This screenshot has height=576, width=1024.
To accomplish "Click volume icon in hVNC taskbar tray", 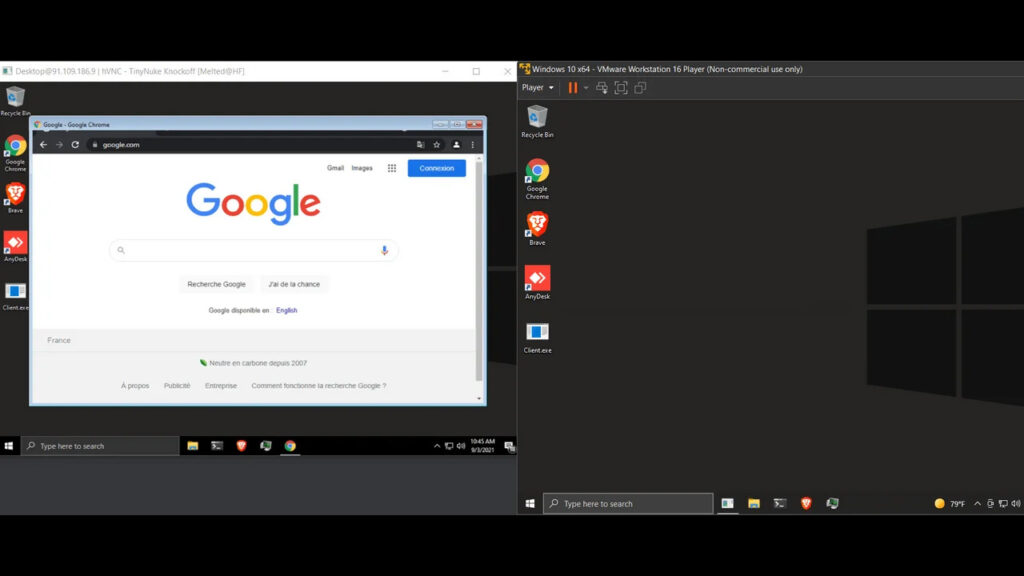I will [x=461, y=446].
